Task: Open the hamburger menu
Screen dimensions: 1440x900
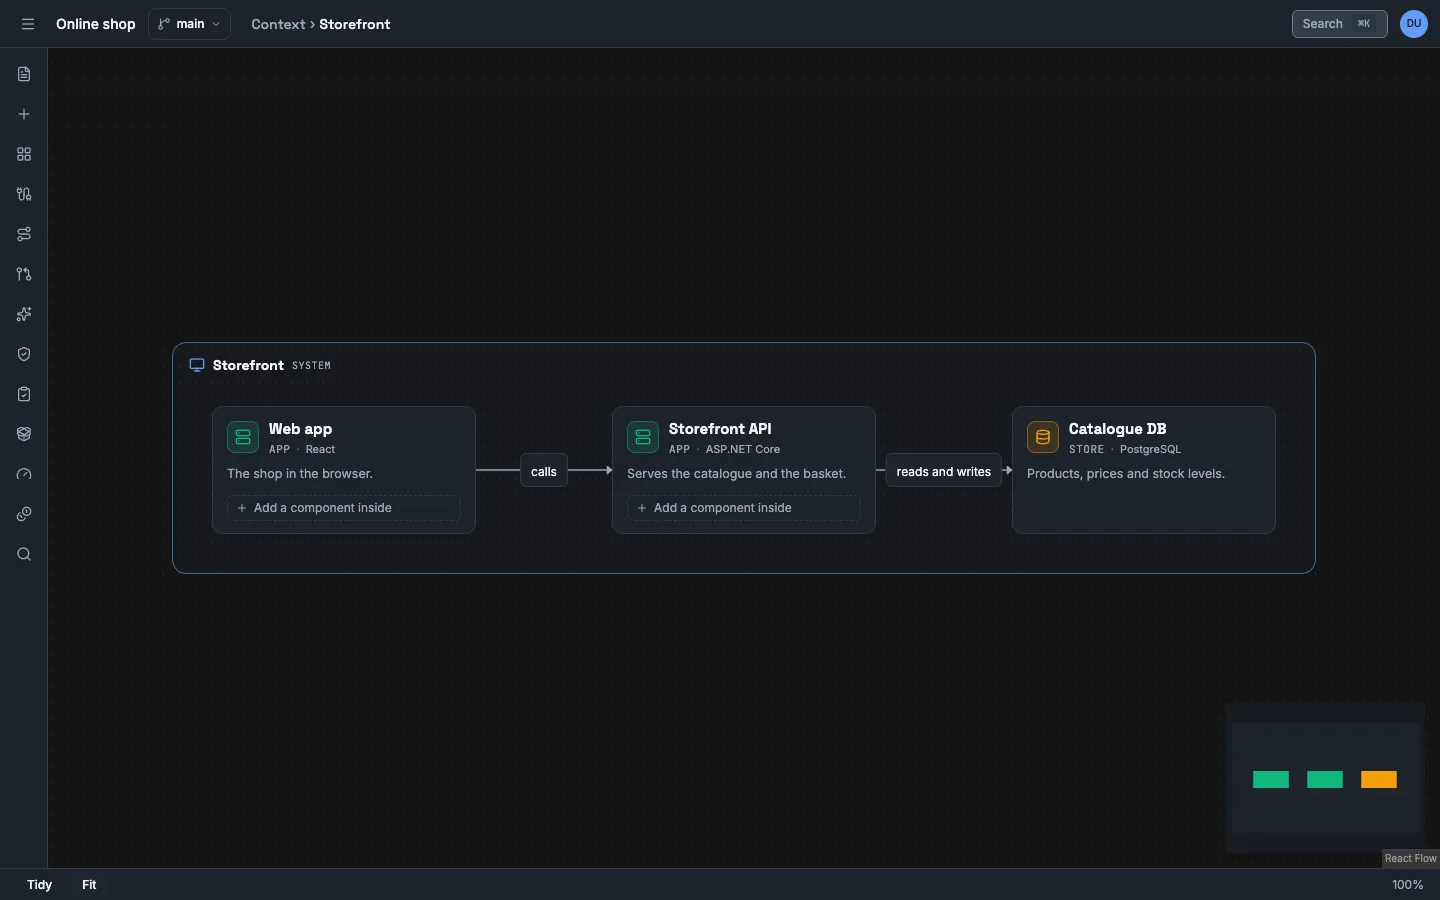Action: (x=28, y=24)
